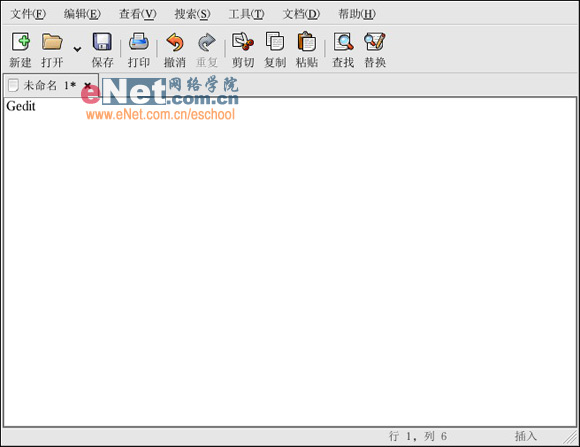Paste with clipboard (粘贴) icon
Viewport: 580px width, 447px height.
click(x=307, y=41)
